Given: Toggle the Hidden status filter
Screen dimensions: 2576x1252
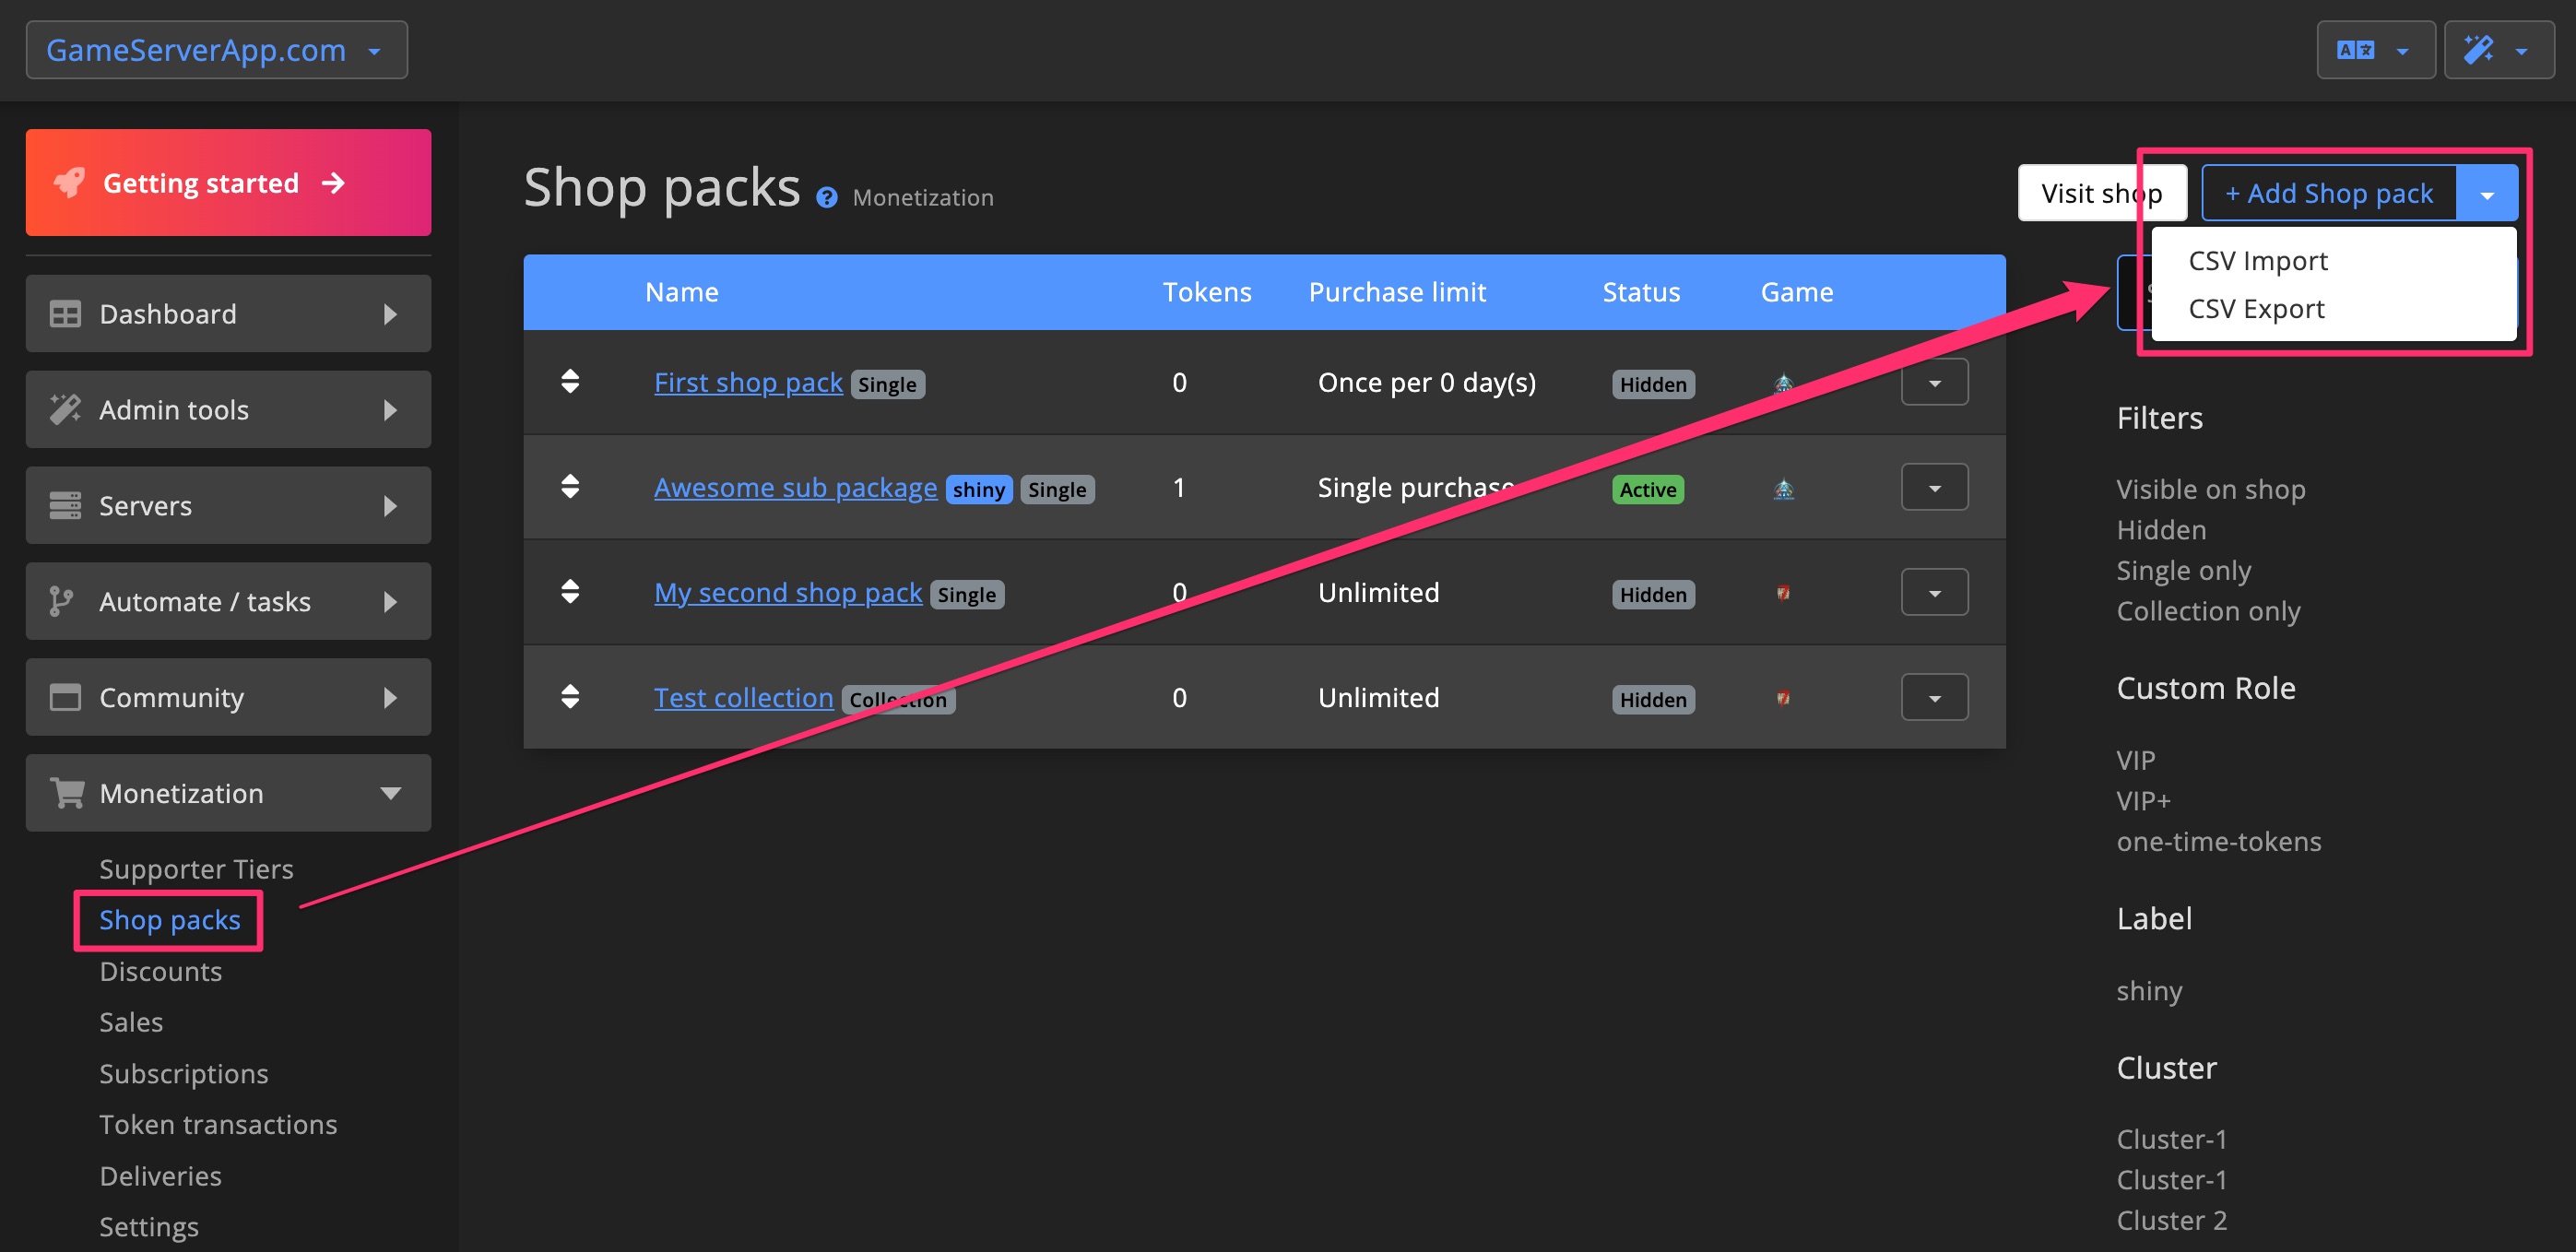Looking at the screenshot, I should [x=2160, y=529].
